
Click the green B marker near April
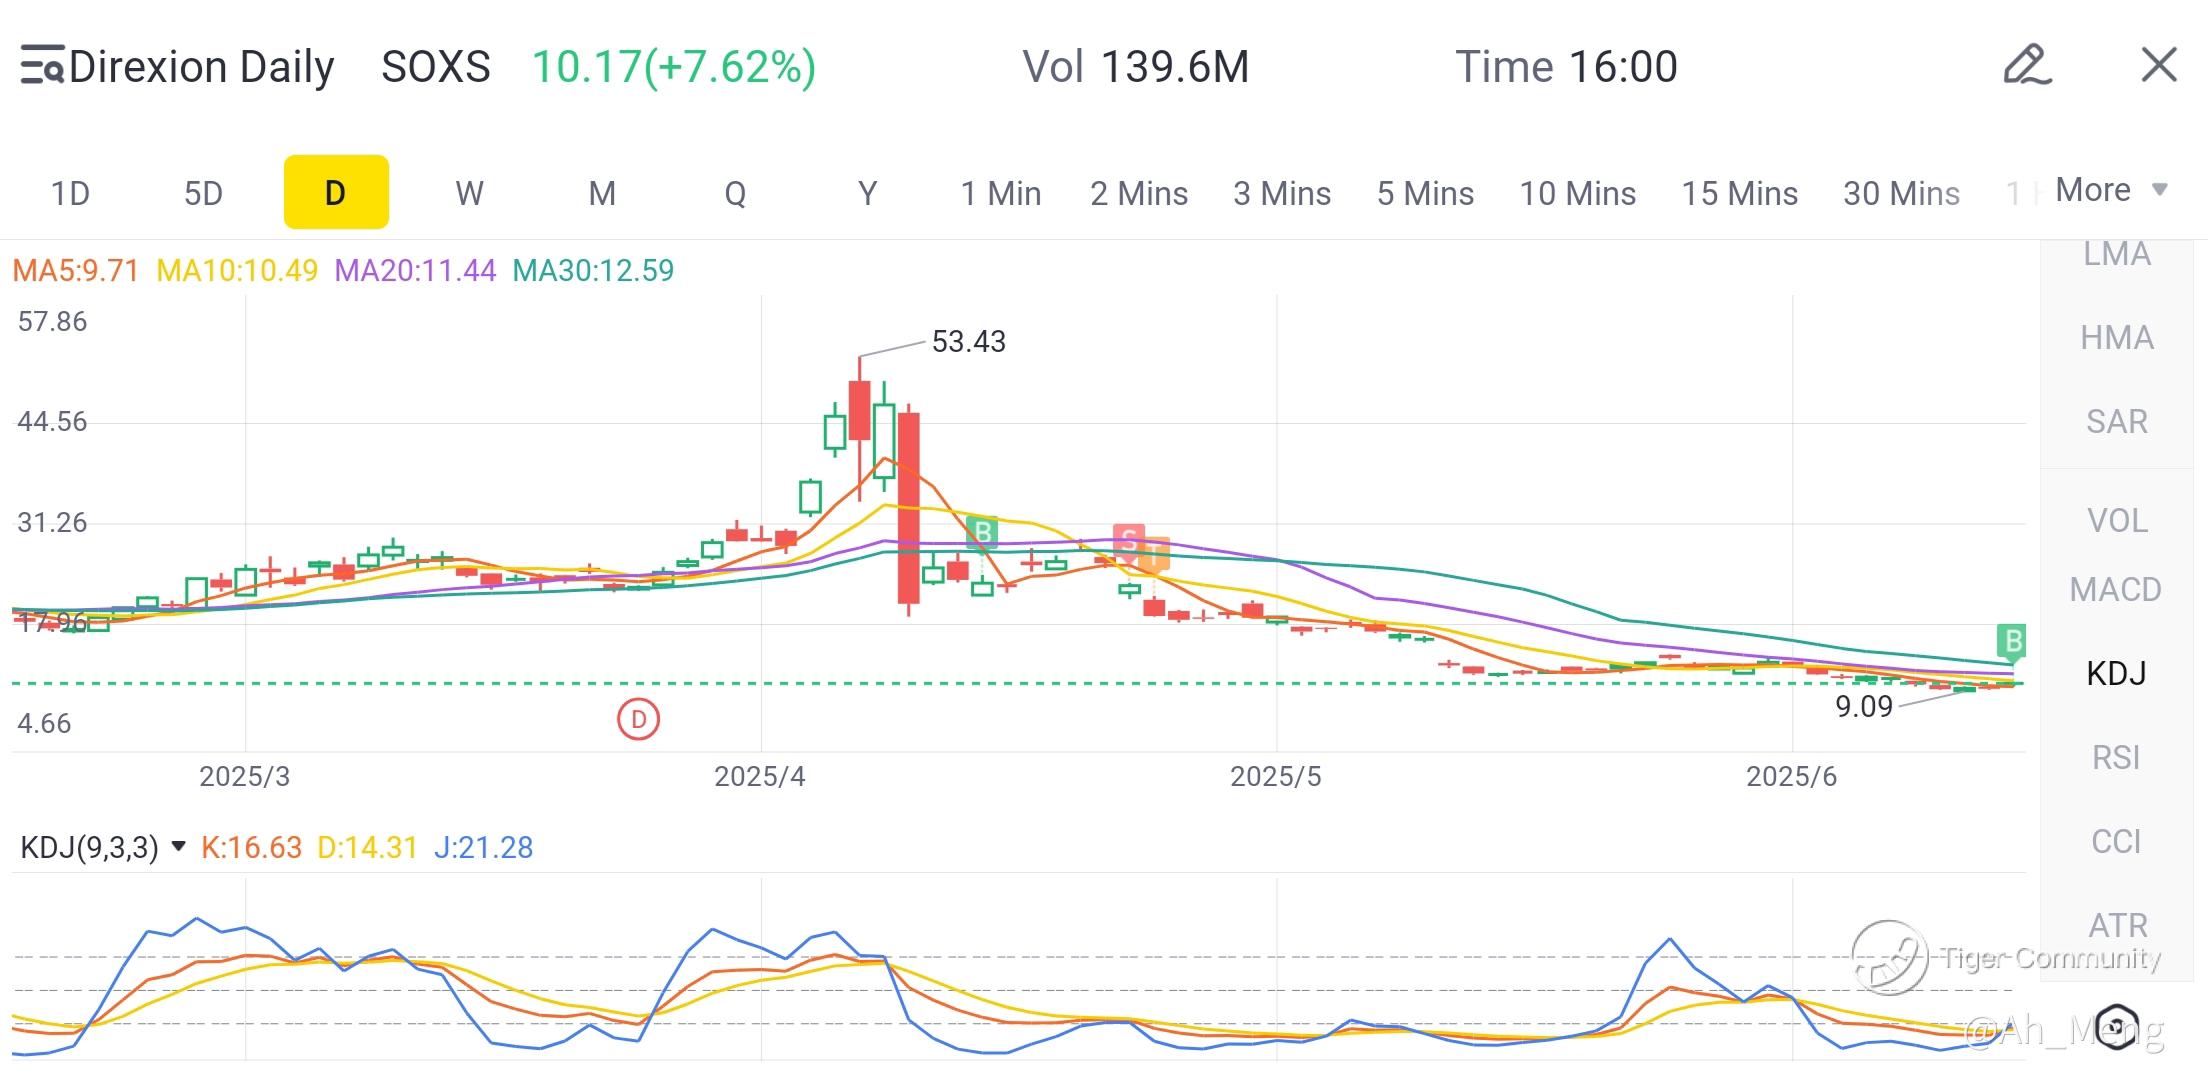coord(982,532)
